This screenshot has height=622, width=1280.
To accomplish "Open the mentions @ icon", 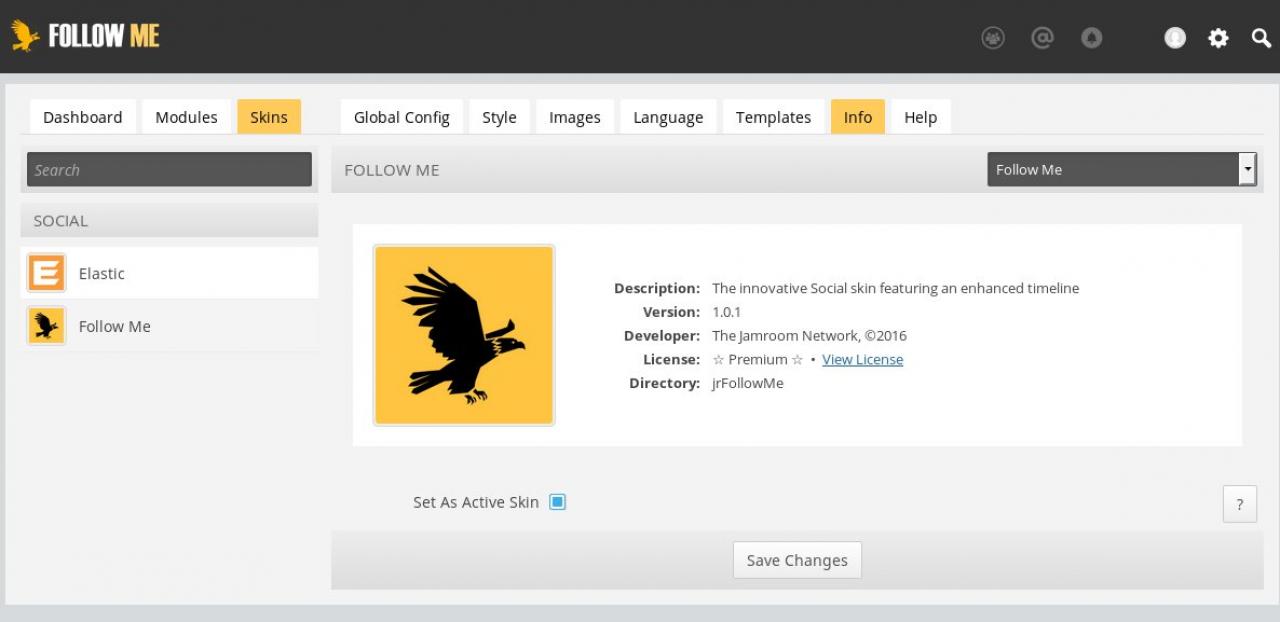I will coord(1042,38).
